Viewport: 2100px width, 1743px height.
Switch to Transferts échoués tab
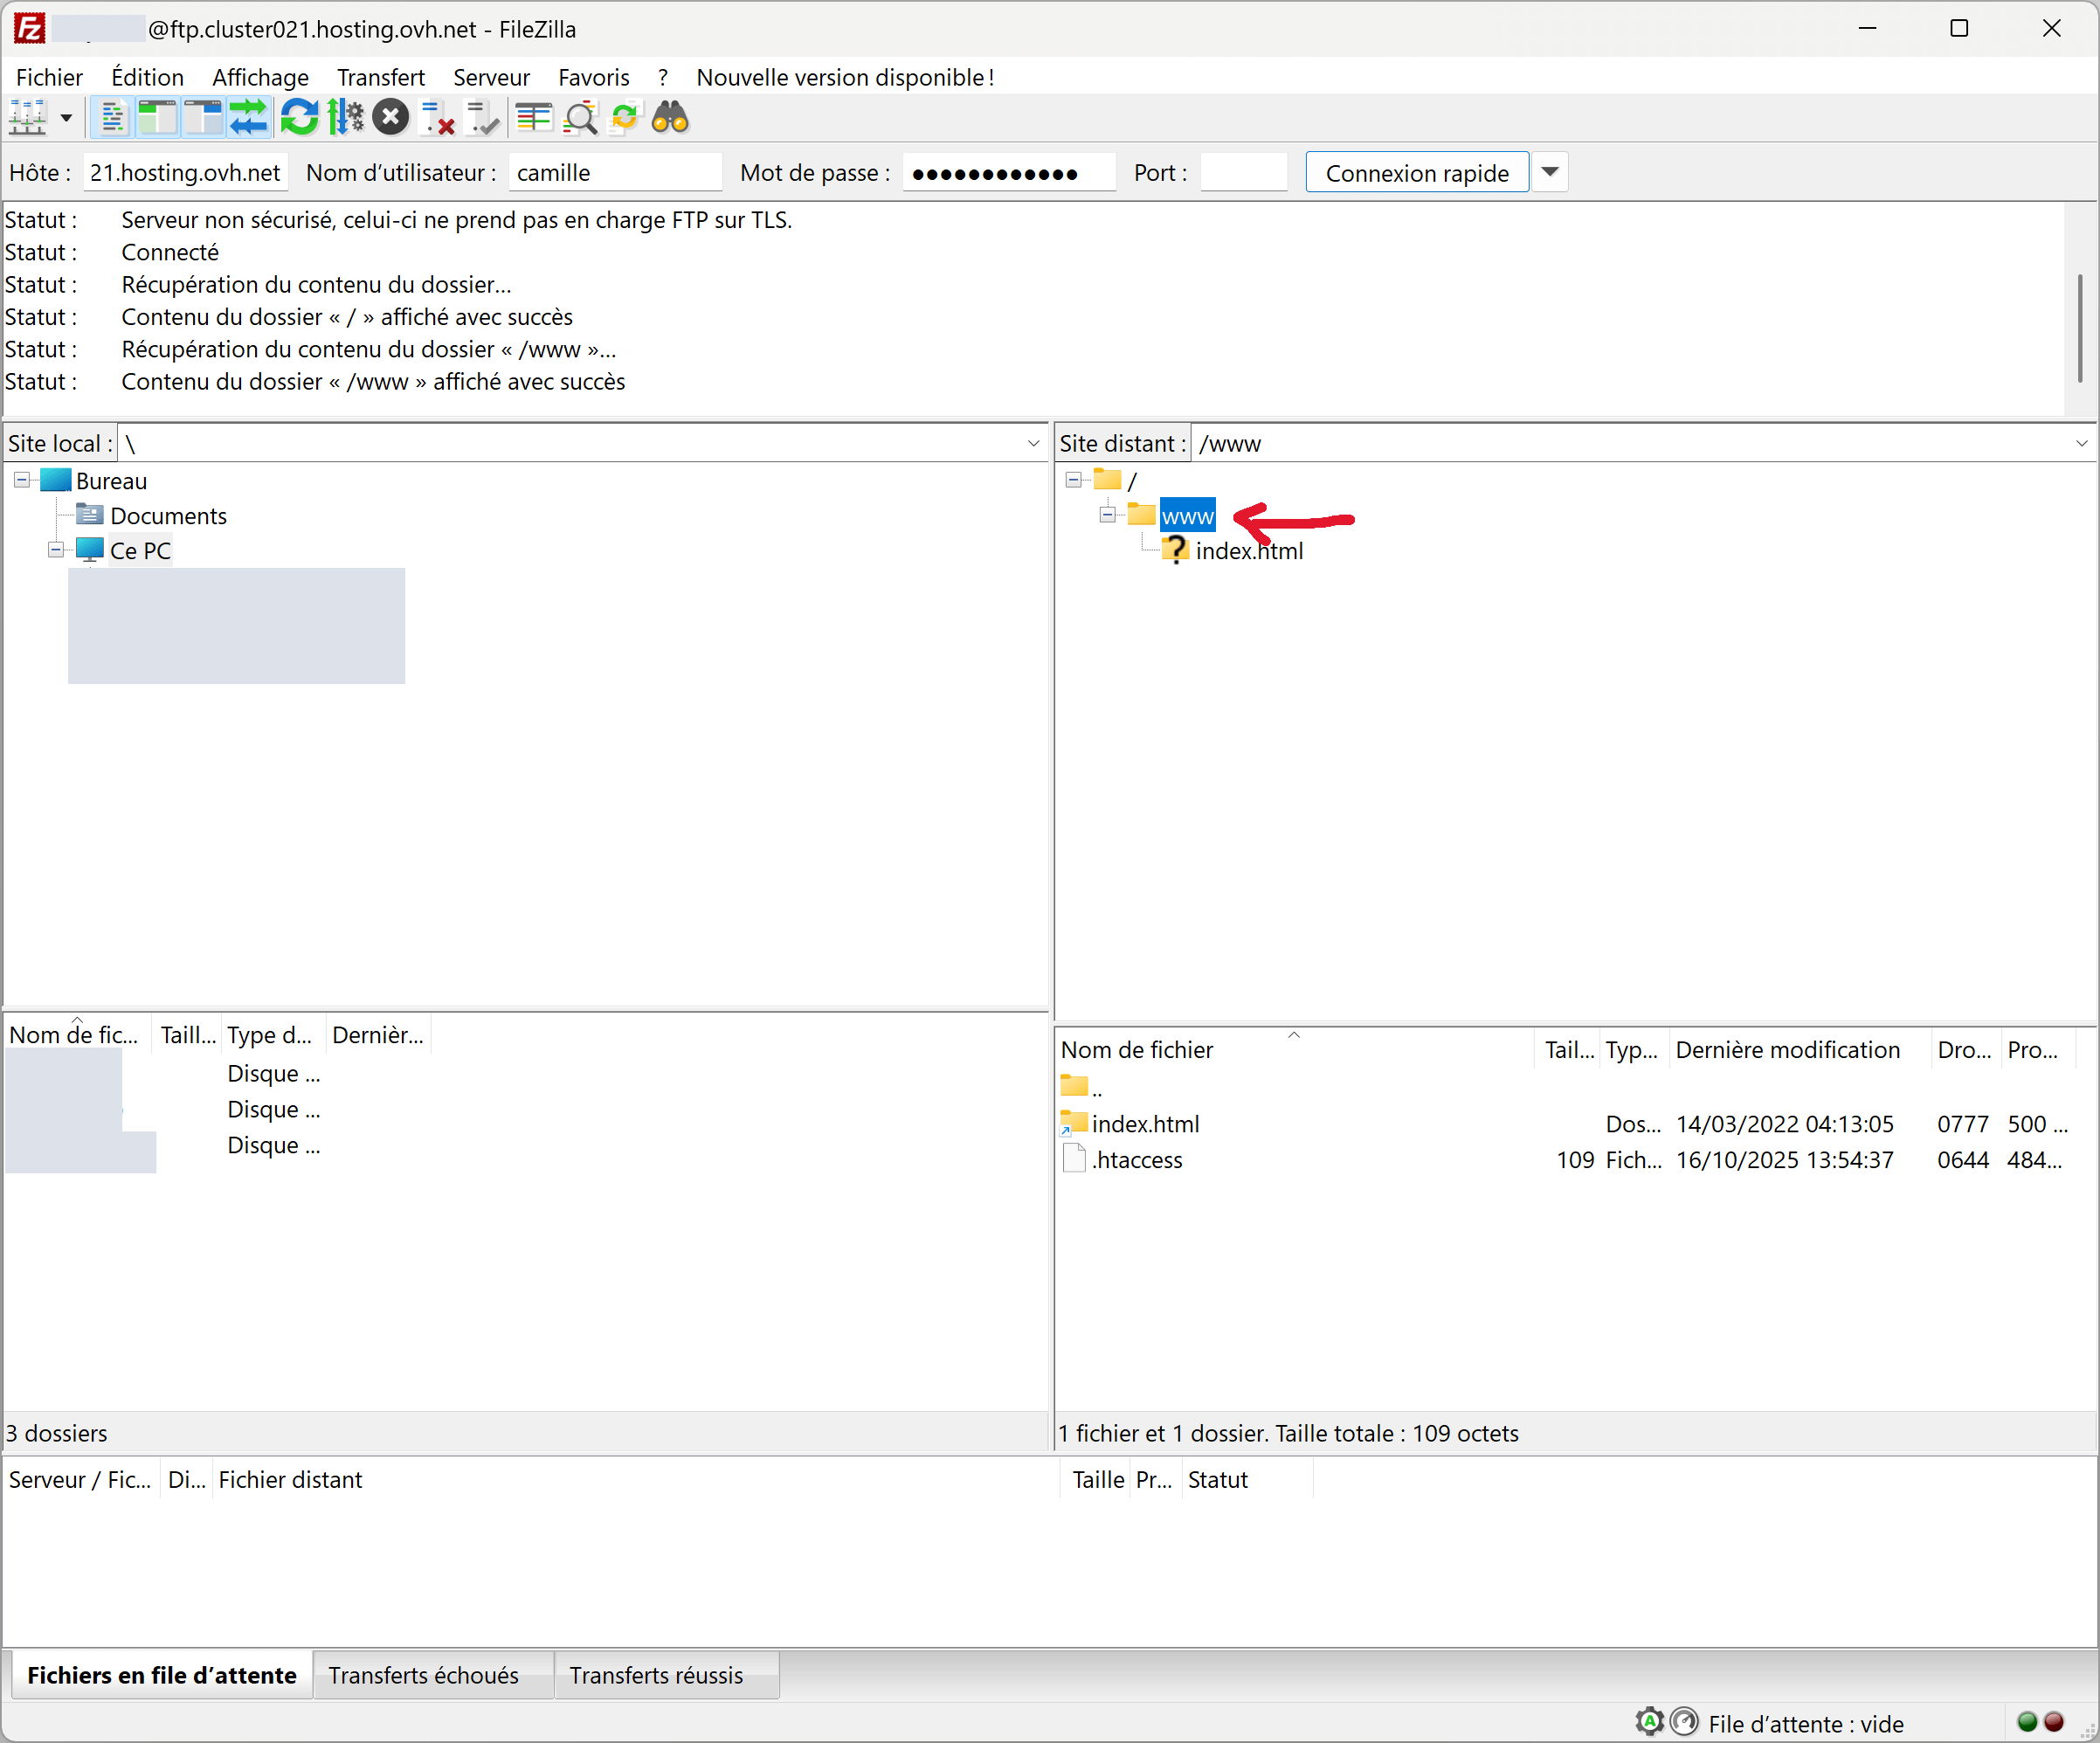tap(424, 1675)
